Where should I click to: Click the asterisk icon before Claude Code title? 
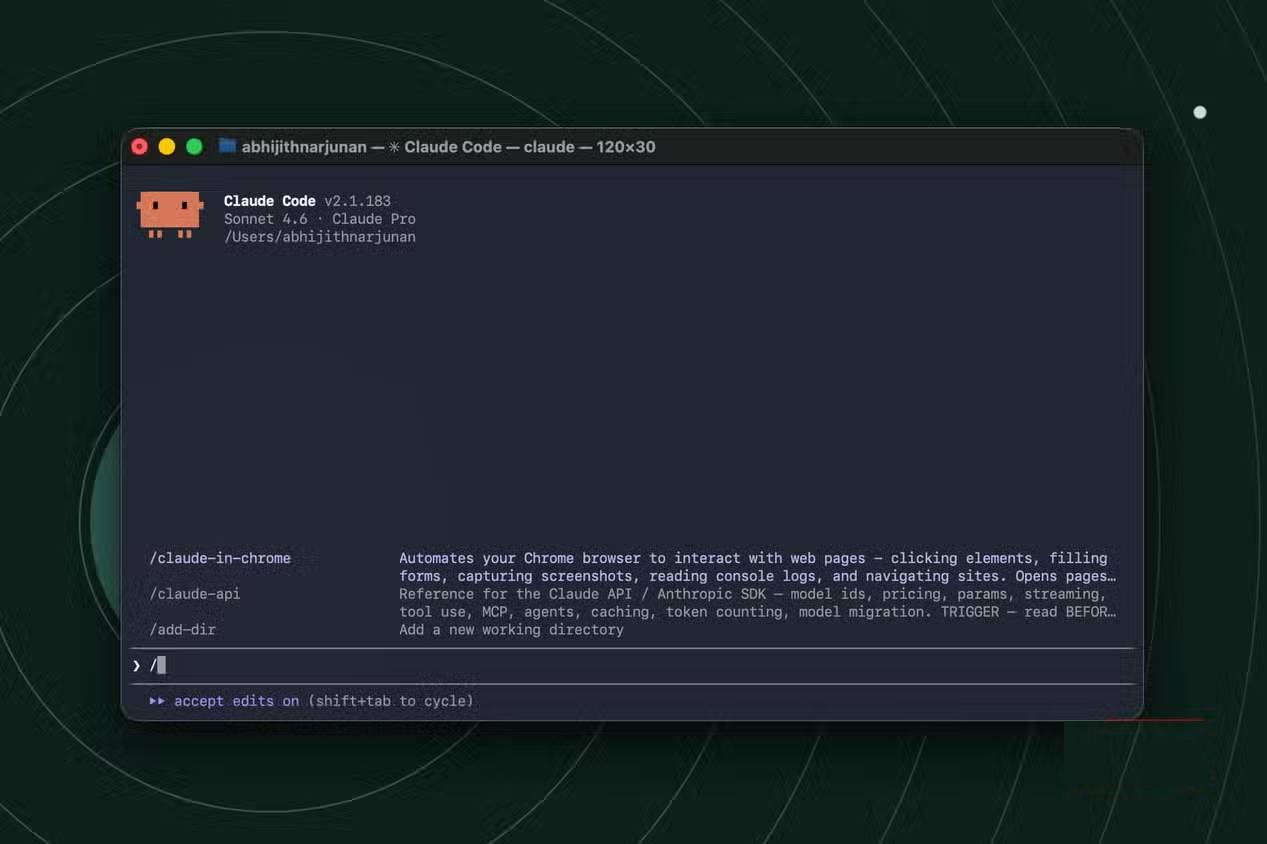click(x=394, y=147)
